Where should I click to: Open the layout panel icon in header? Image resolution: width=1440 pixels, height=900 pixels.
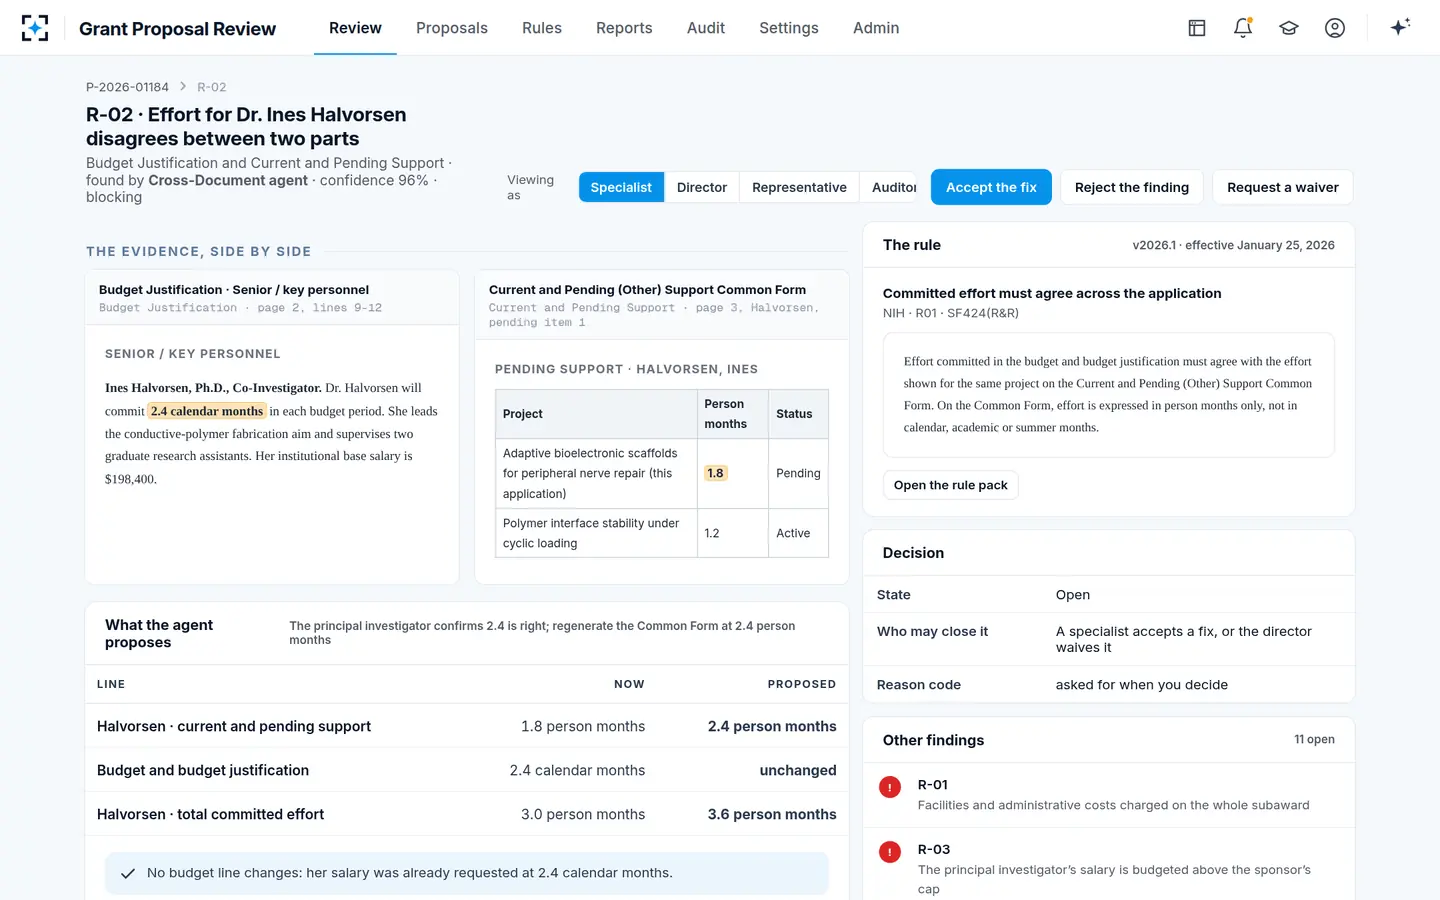pyautogui.click(x=1197, y=28)
